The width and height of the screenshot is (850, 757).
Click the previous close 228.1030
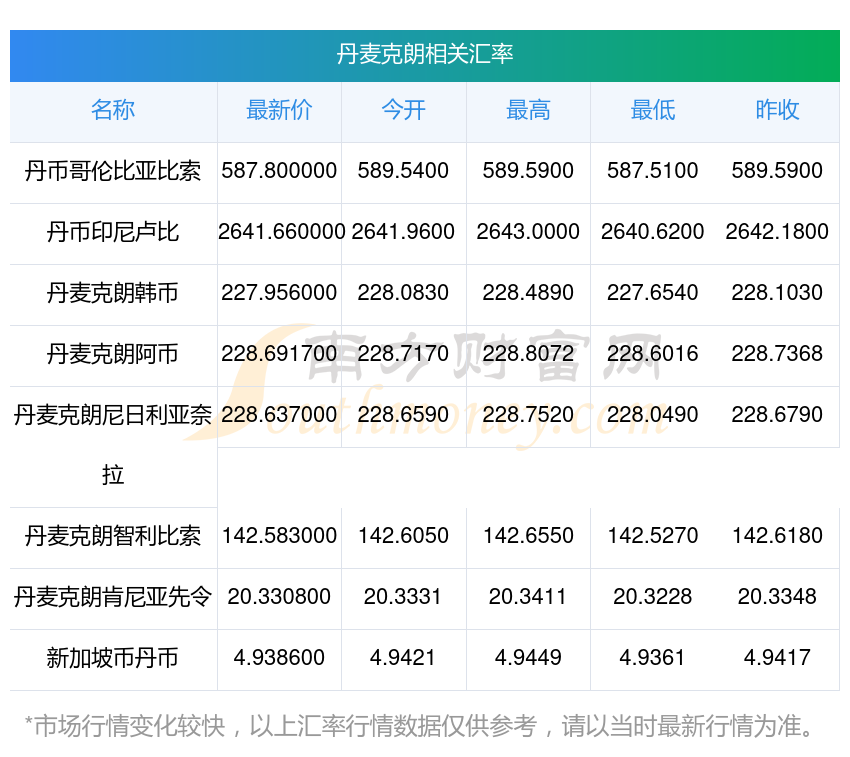point(777,293)
